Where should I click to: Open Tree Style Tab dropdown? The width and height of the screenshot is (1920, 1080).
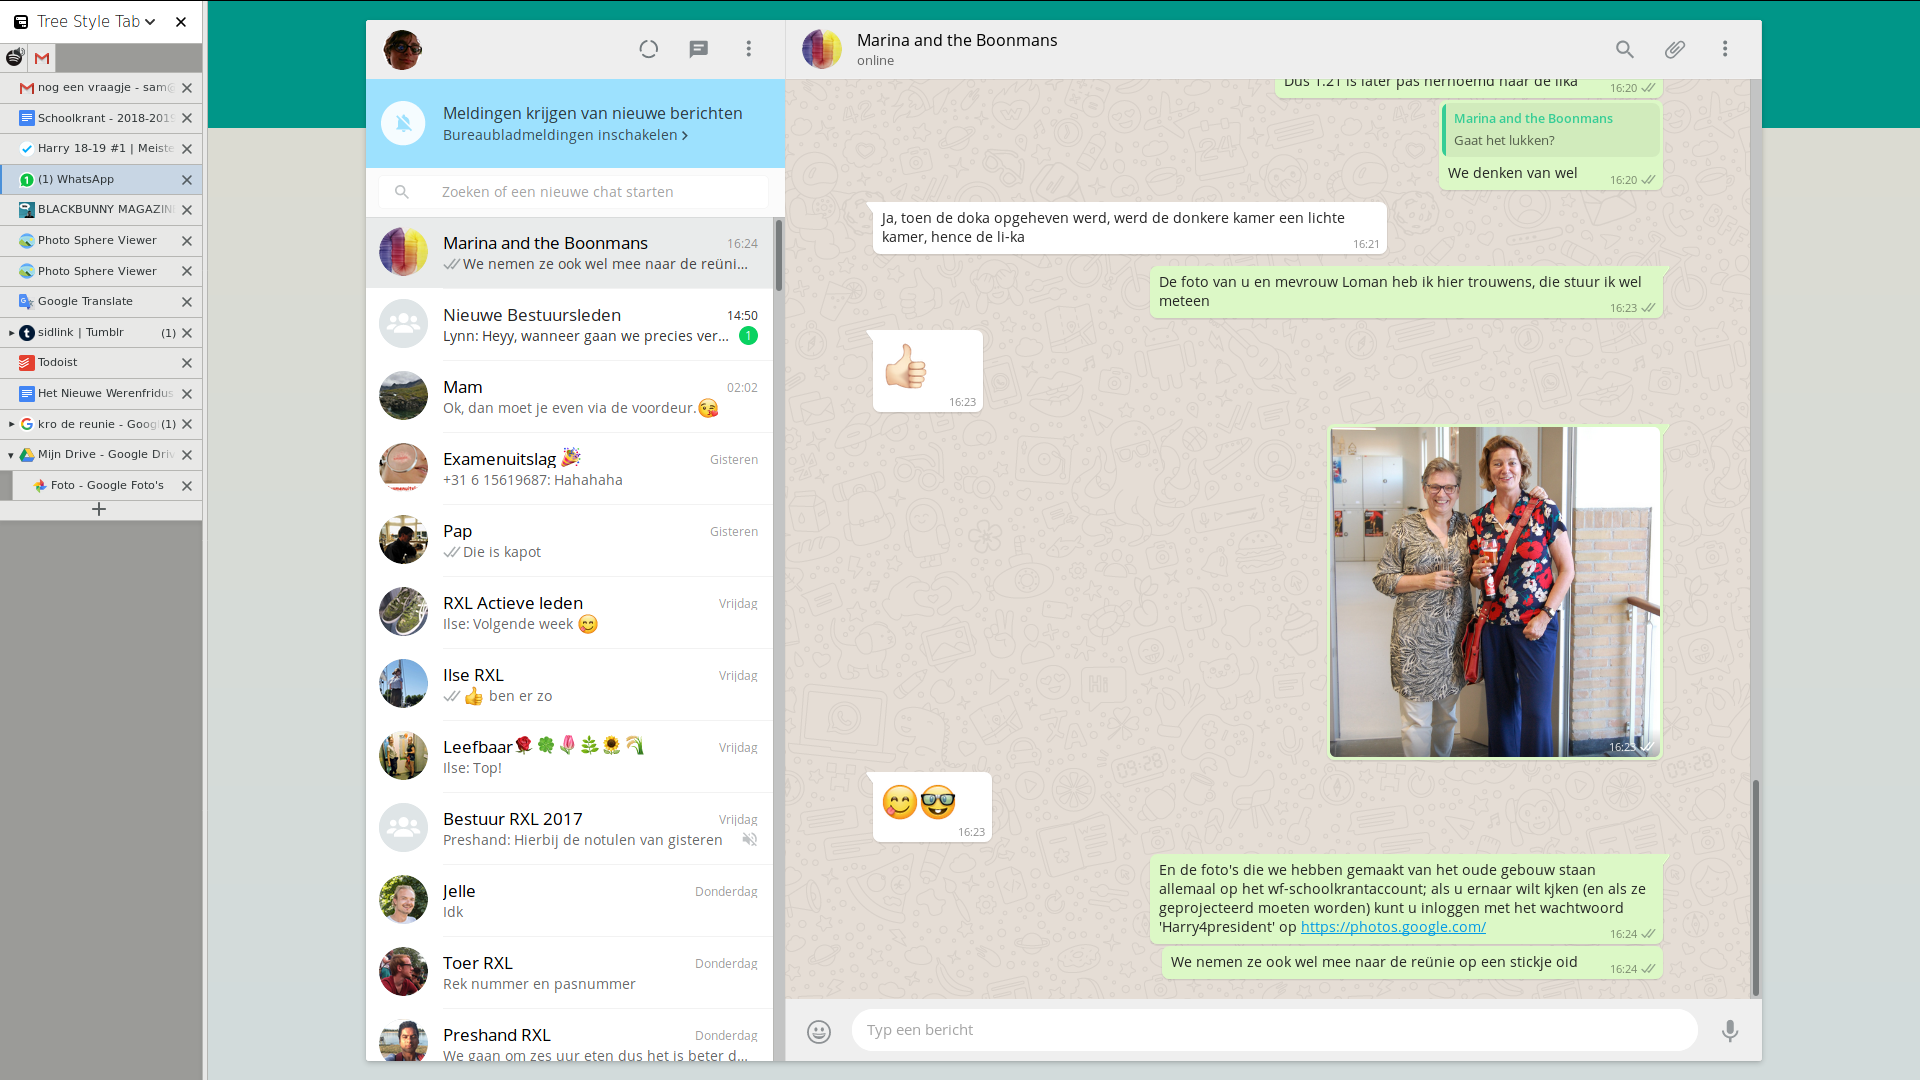coord(150,22)
